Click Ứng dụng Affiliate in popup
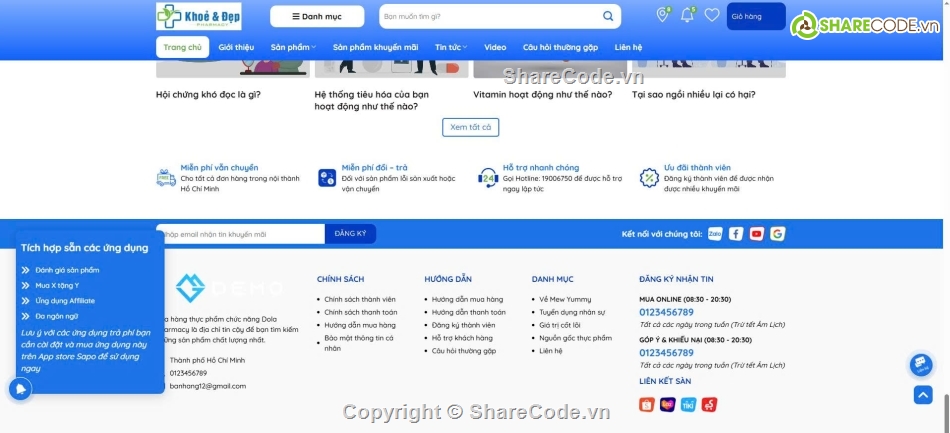Screen dimensions: 950x433 tap(65, 300)
